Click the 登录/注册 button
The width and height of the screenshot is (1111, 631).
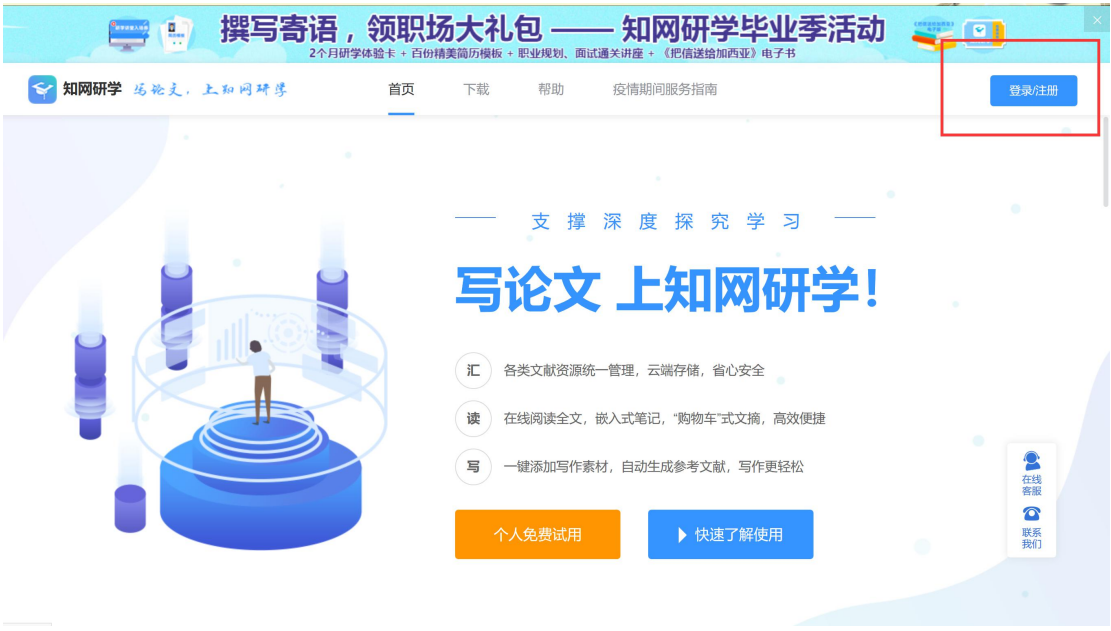(1033, 91)
